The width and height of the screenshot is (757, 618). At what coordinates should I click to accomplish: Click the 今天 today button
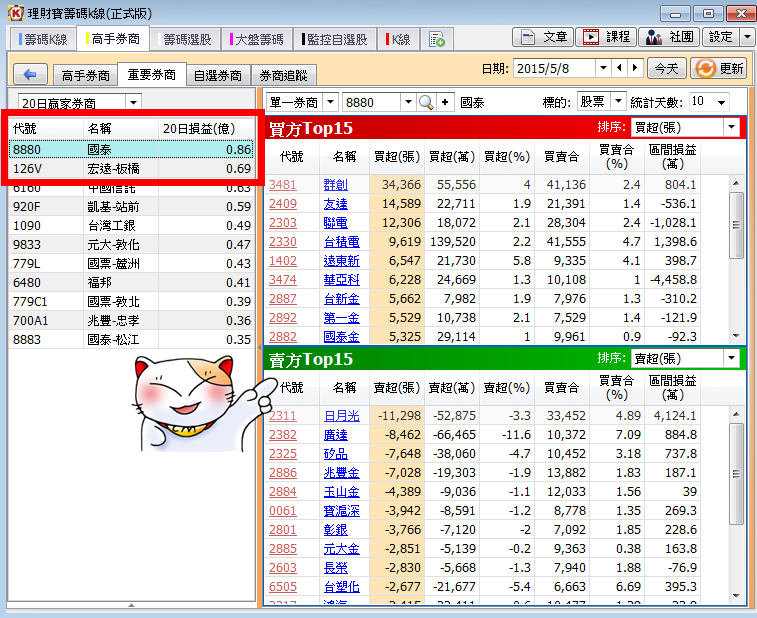[666, 69]
